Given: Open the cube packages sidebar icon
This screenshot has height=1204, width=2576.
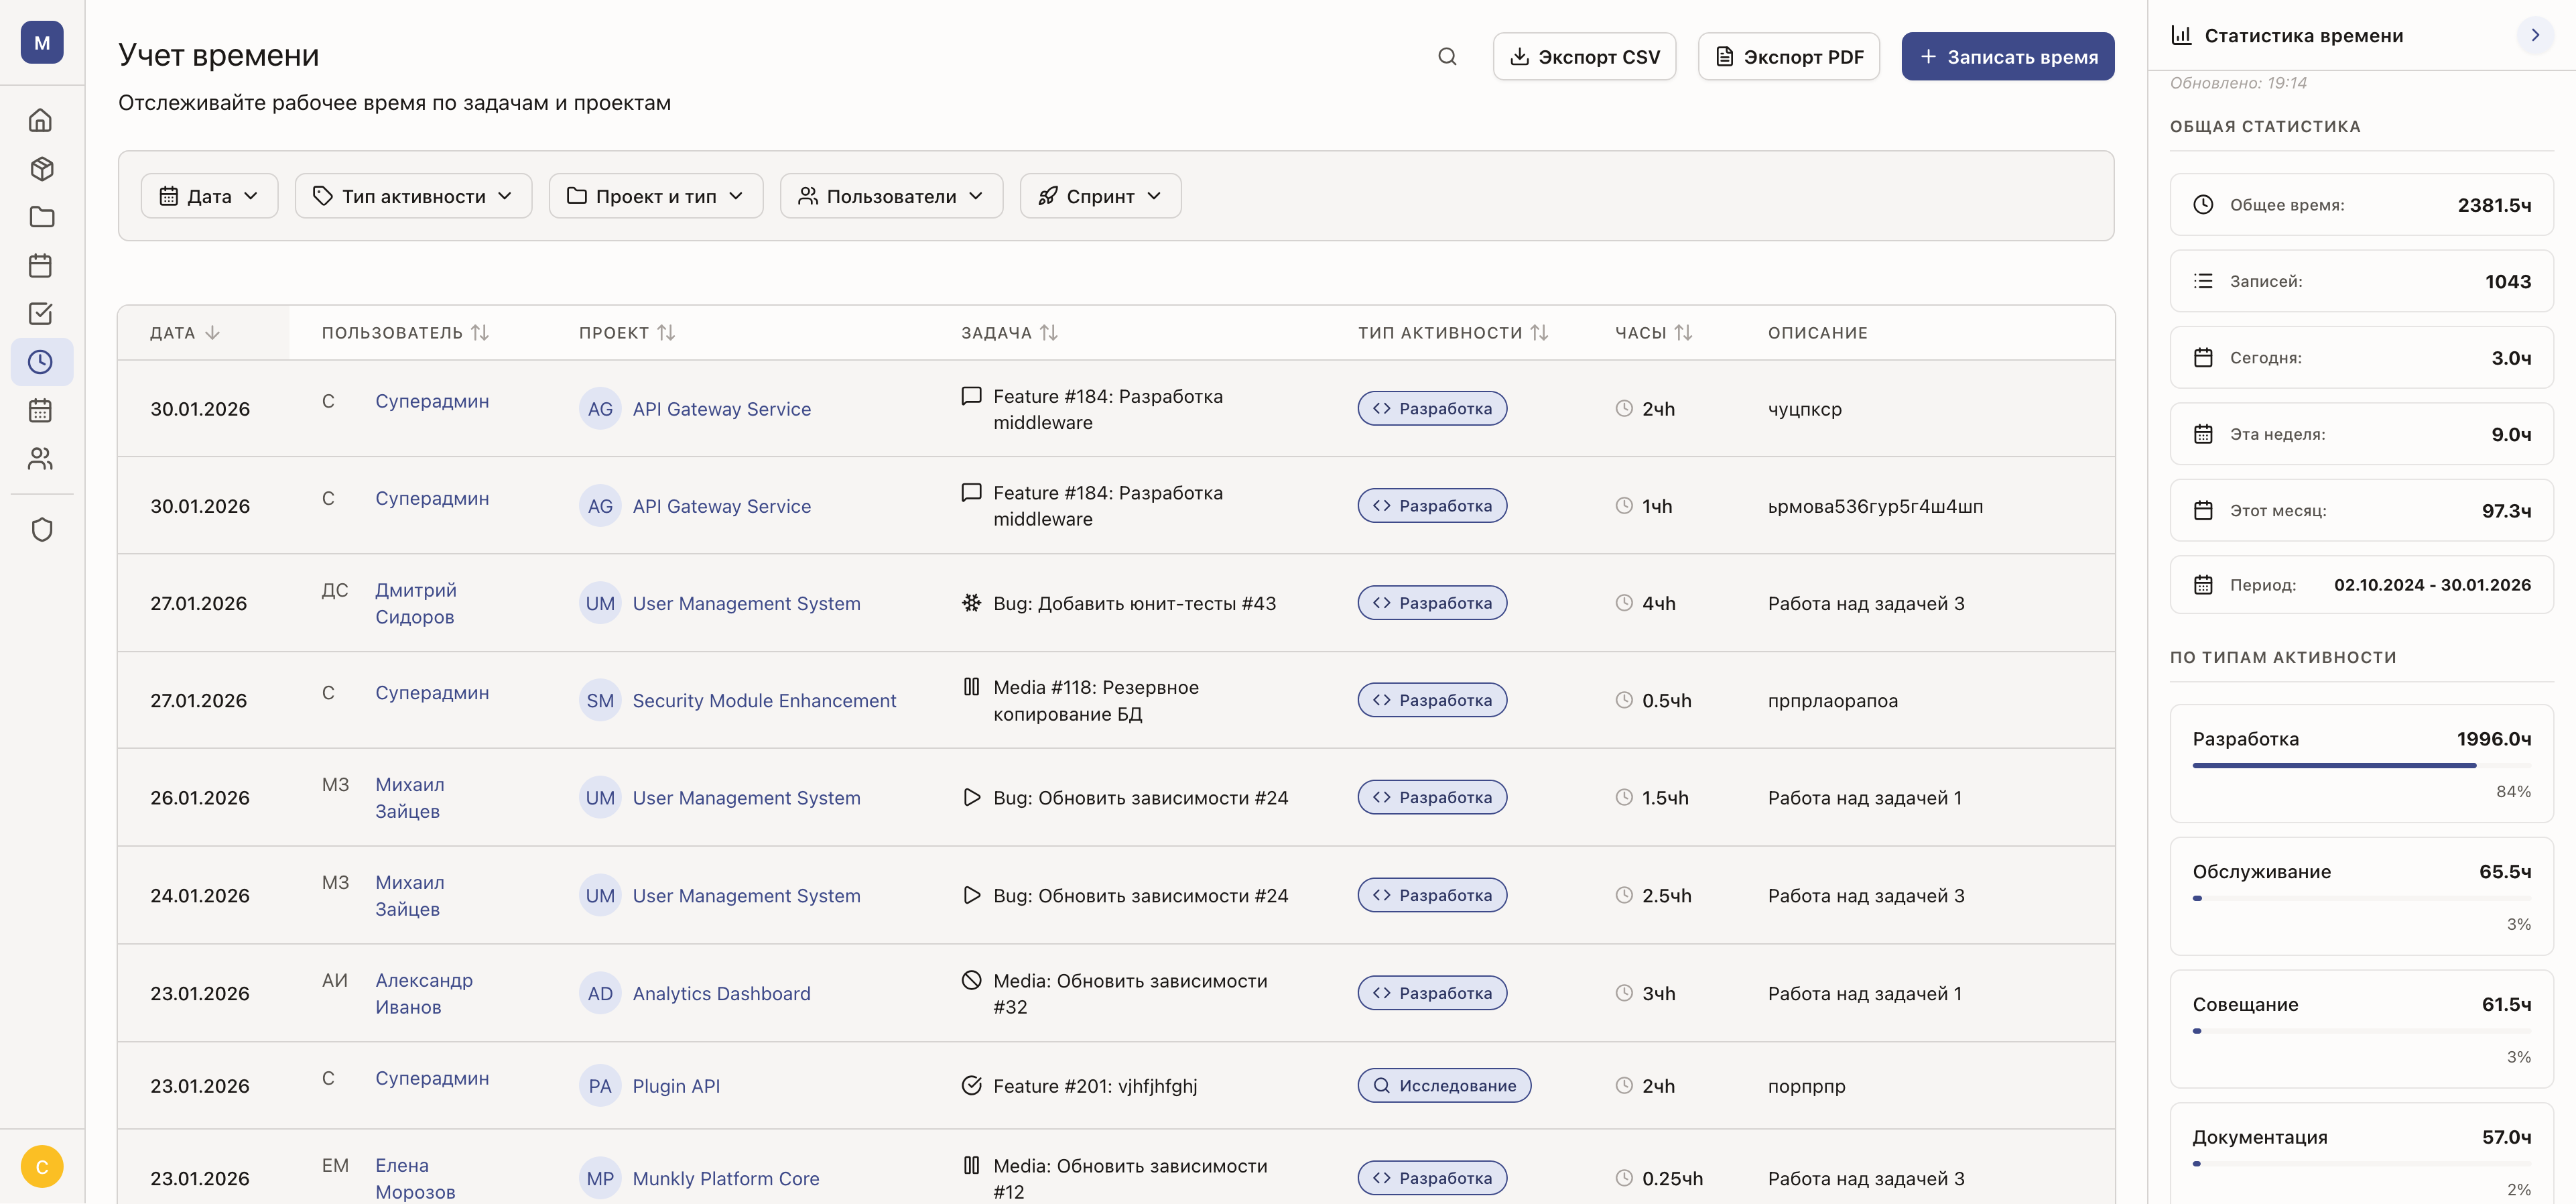Looking at the screenshot, I should [41, 169].
